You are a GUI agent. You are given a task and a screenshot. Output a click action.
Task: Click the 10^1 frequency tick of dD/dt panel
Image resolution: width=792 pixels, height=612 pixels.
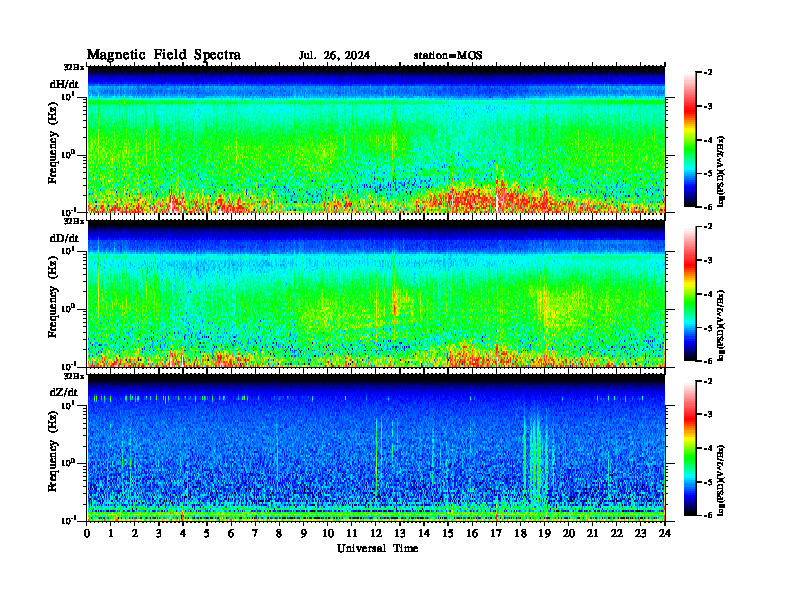[x=68, y=251]
